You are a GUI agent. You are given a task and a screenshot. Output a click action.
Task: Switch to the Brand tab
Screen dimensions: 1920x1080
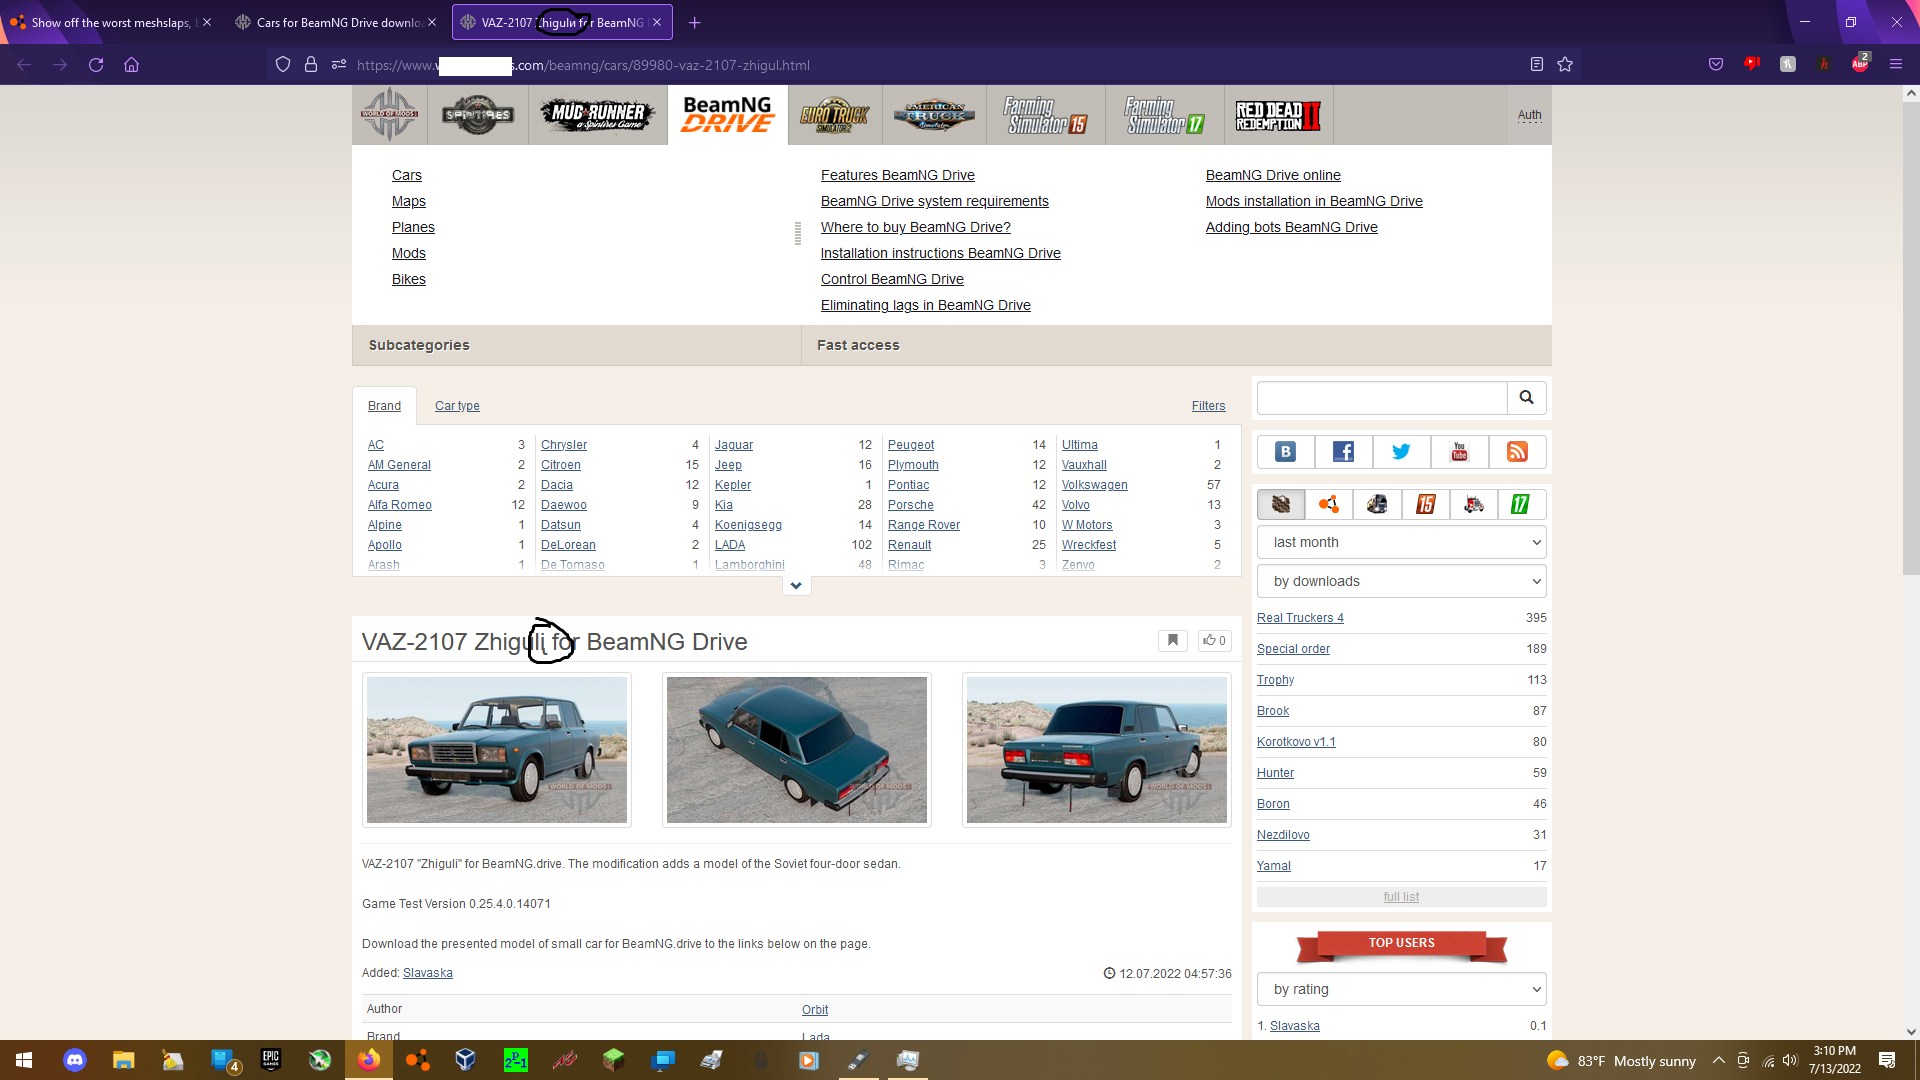tap(384, 406)
